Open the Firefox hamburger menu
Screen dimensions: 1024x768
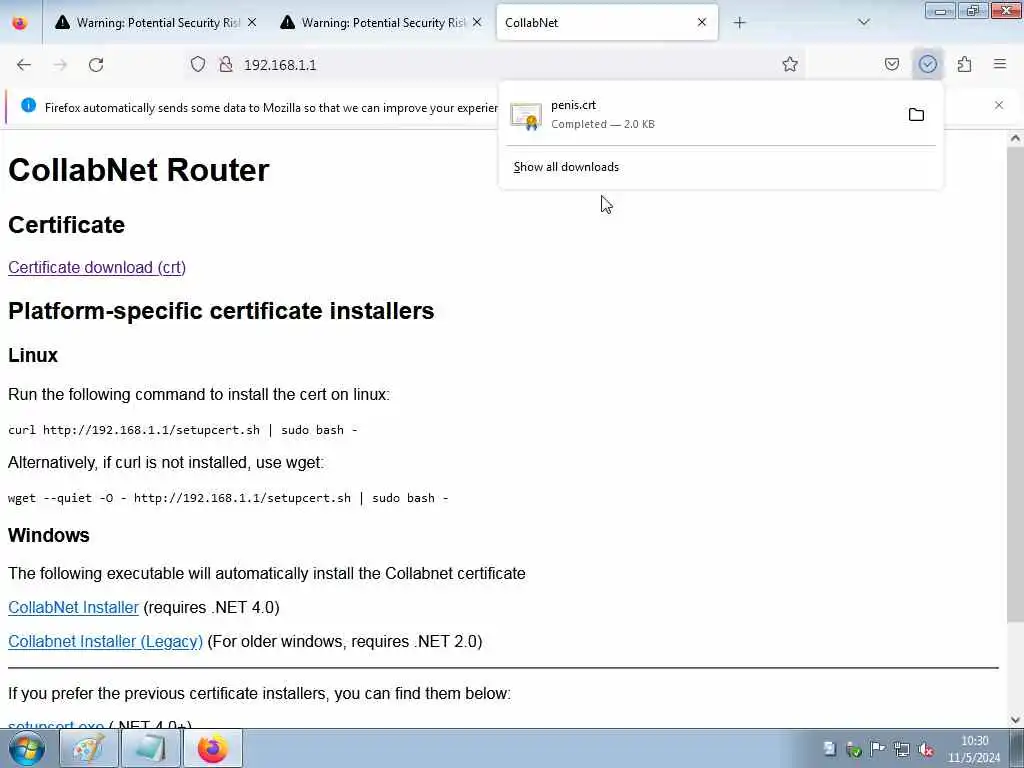pyautogui.click(x=1000, y=64)
